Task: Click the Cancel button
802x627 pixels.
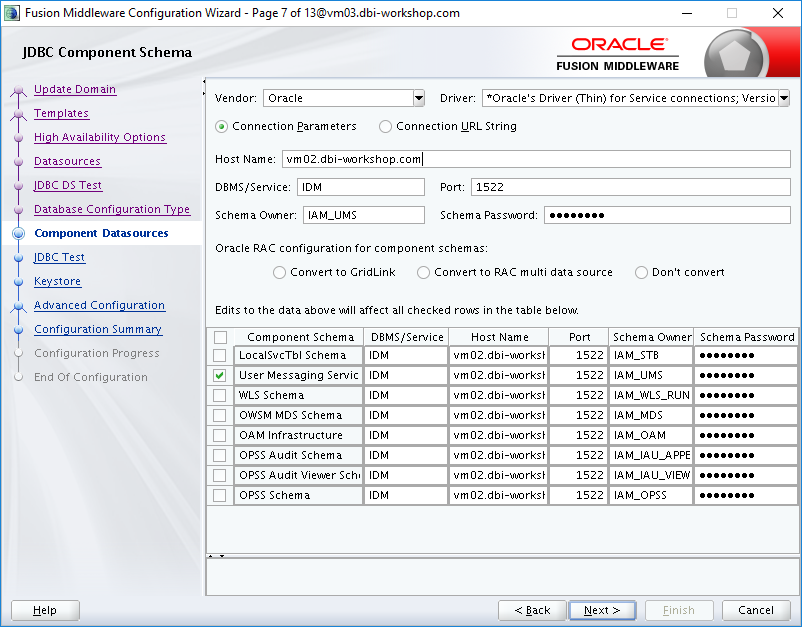Action: [756, 611]
